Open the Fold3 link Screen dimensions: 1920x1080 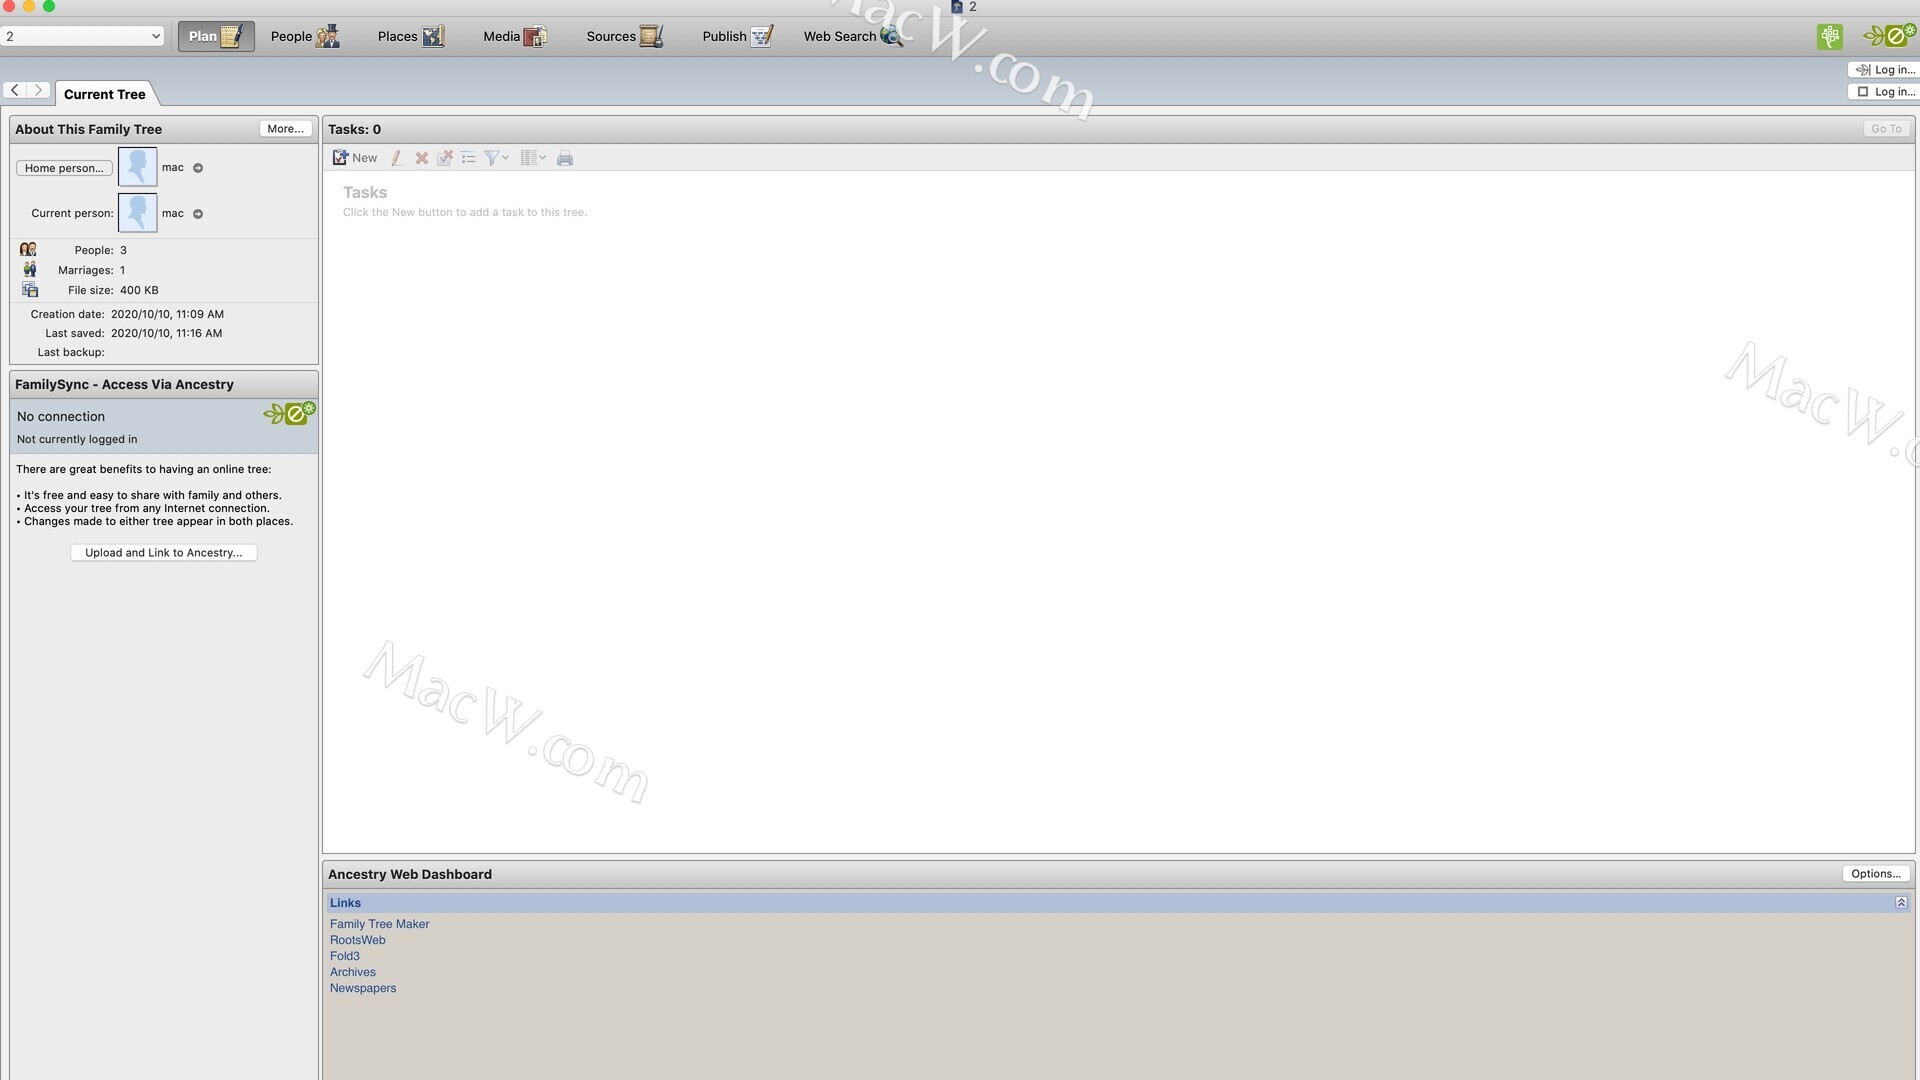tap(345, 956)
